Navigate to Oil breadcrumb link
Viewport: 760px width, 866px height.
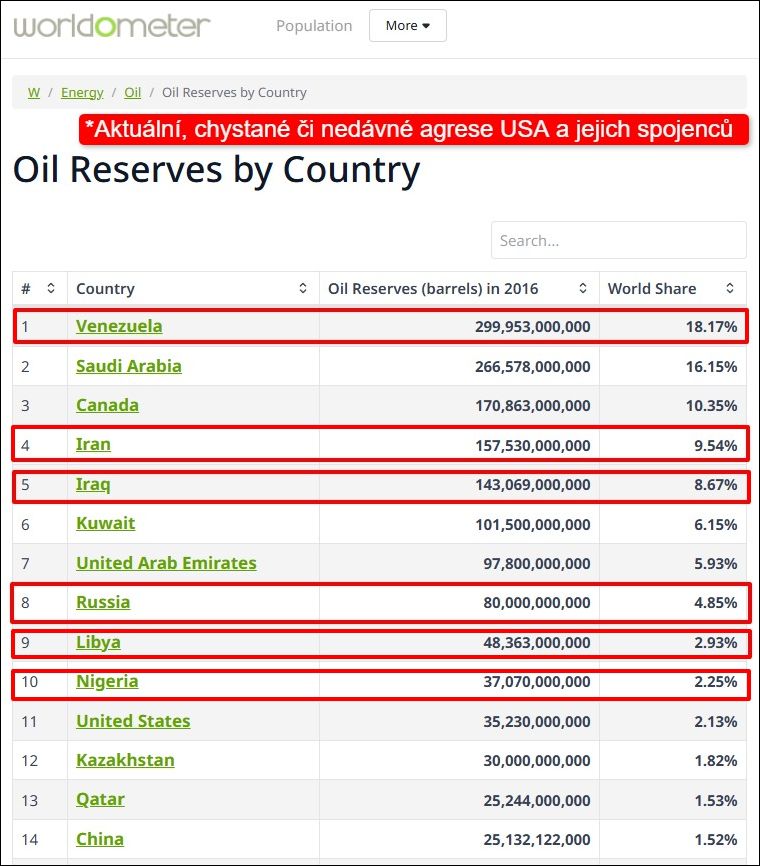tap(132, 92)
